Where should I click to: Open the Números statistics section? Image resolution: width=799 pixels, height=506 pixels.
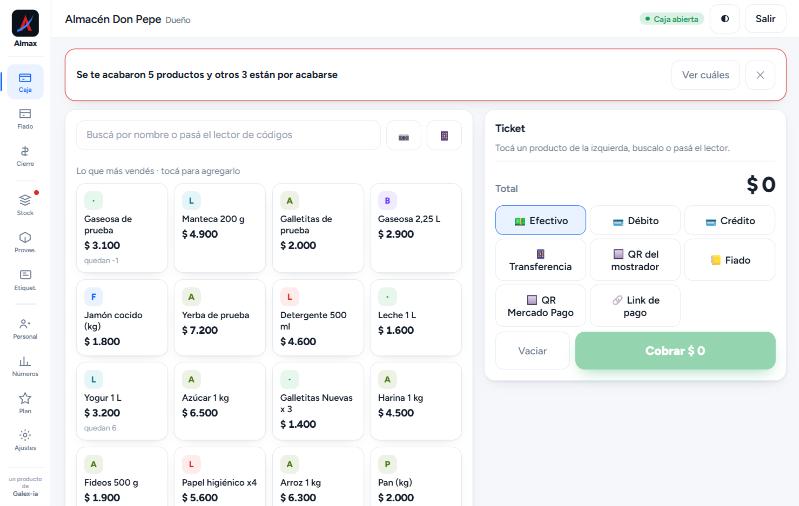click(25, 365)
